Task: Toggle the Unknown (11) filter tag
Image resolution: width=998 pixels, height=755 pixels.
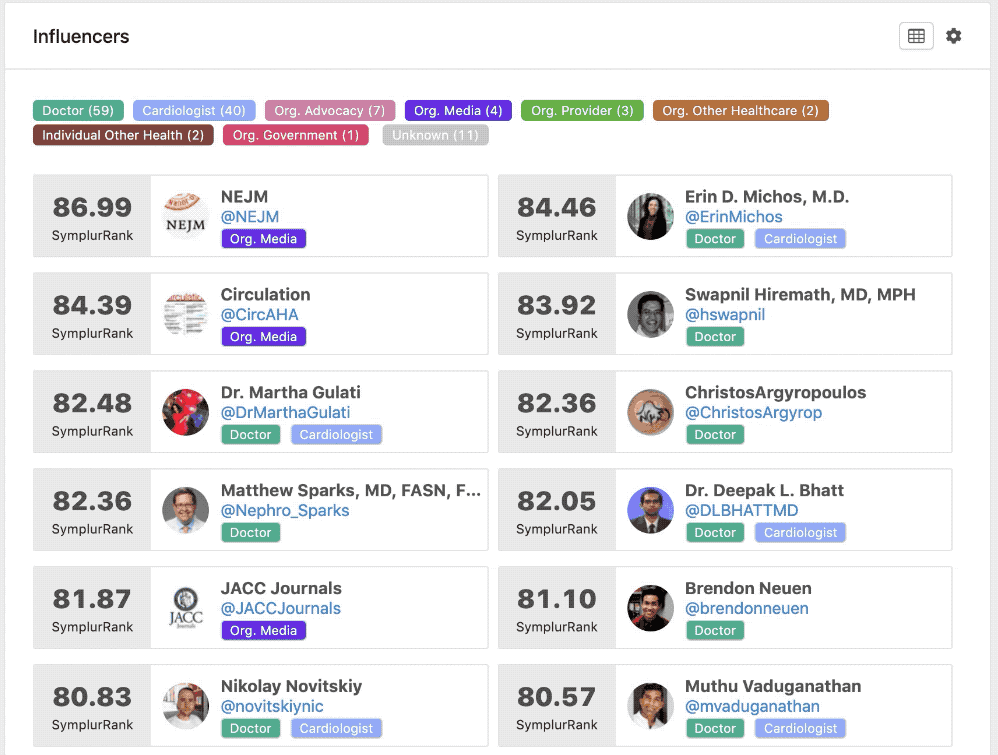Action: (435, 135)
